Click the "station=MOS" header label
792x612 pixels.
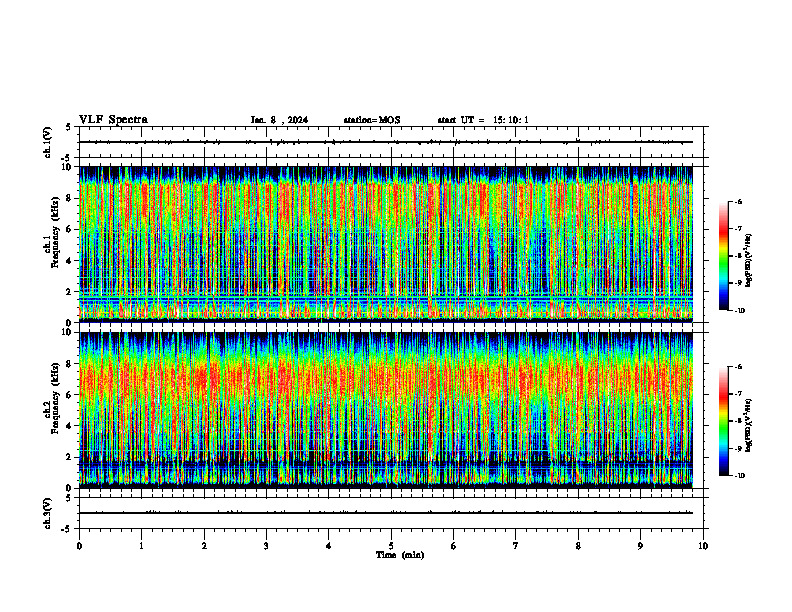(x=372, y=120)
